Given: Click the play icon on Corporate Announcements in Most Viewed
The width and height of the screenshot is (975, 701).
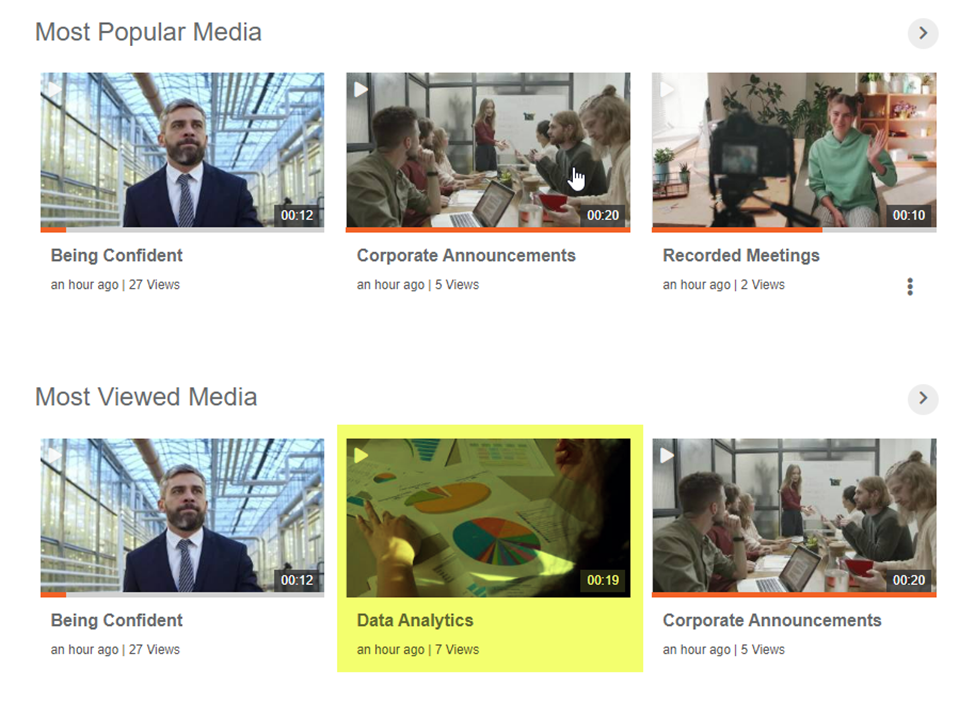Looking at the screenshot, I should pos(667,455).
